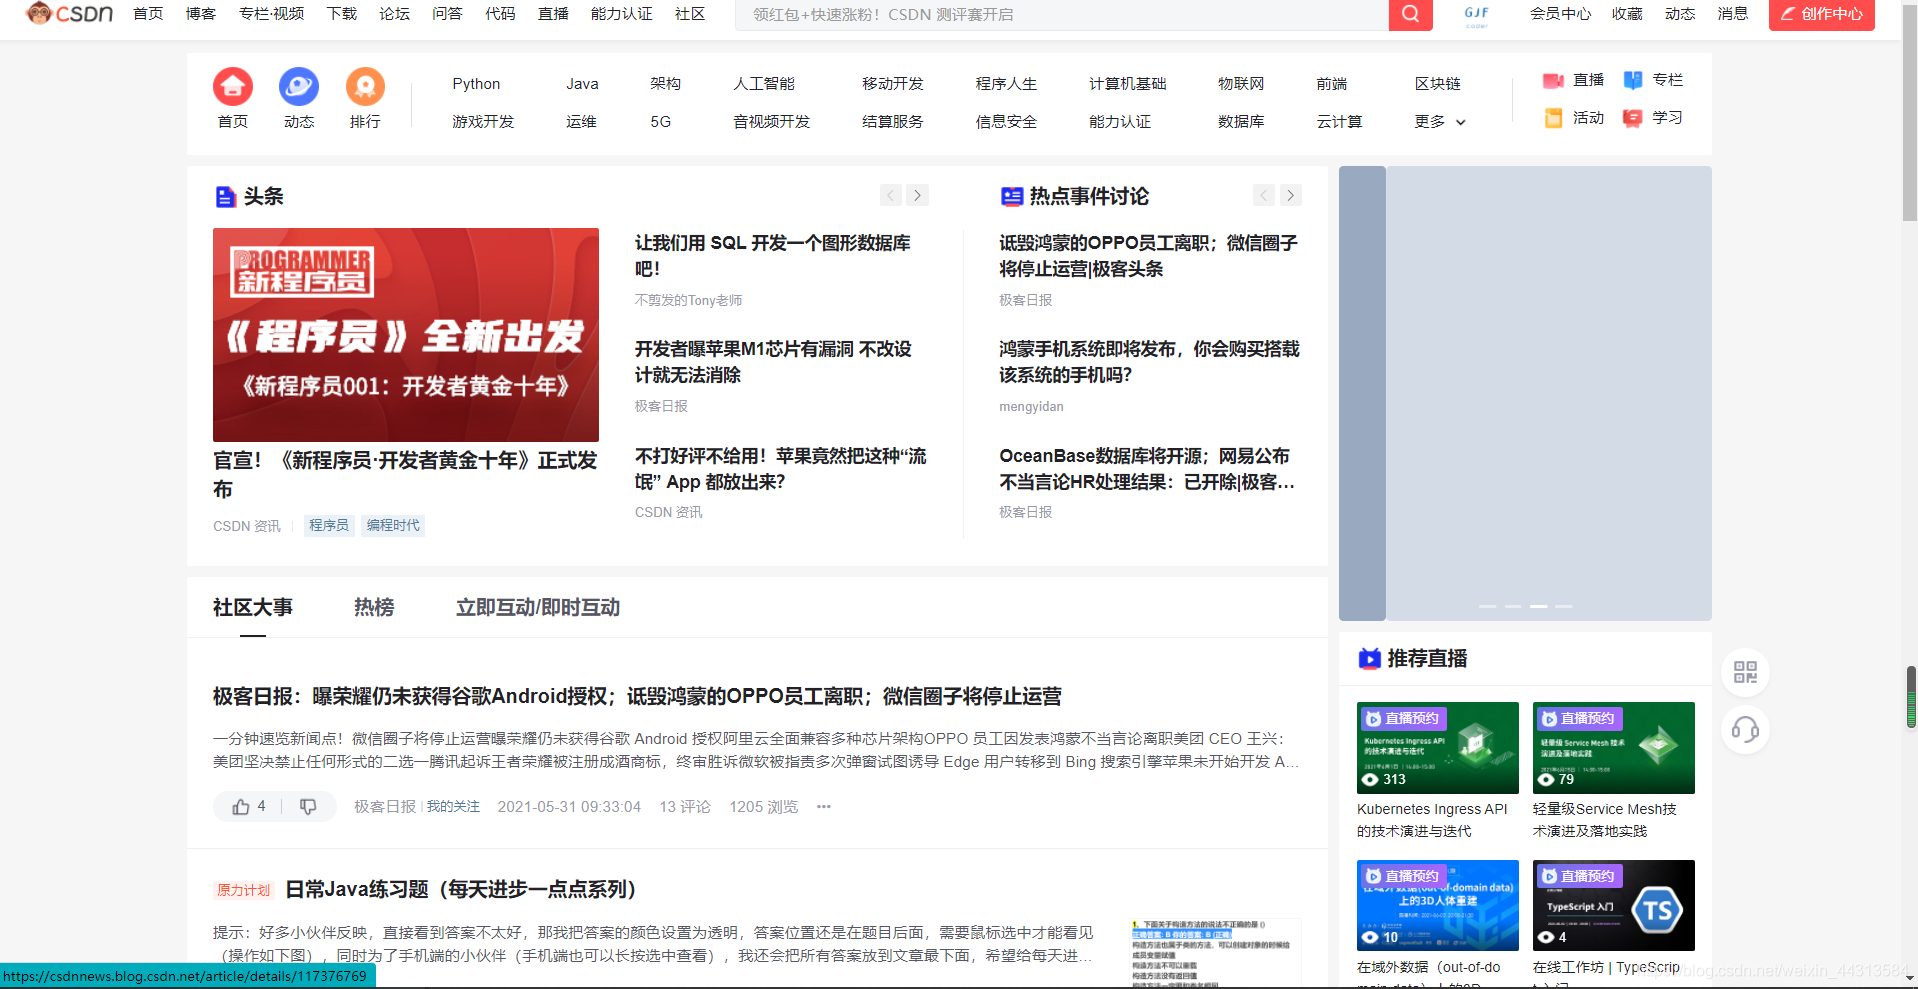Select the 信息安全 category
The height and width of the screenshot is (989, 1918).
pos(1006,121)
